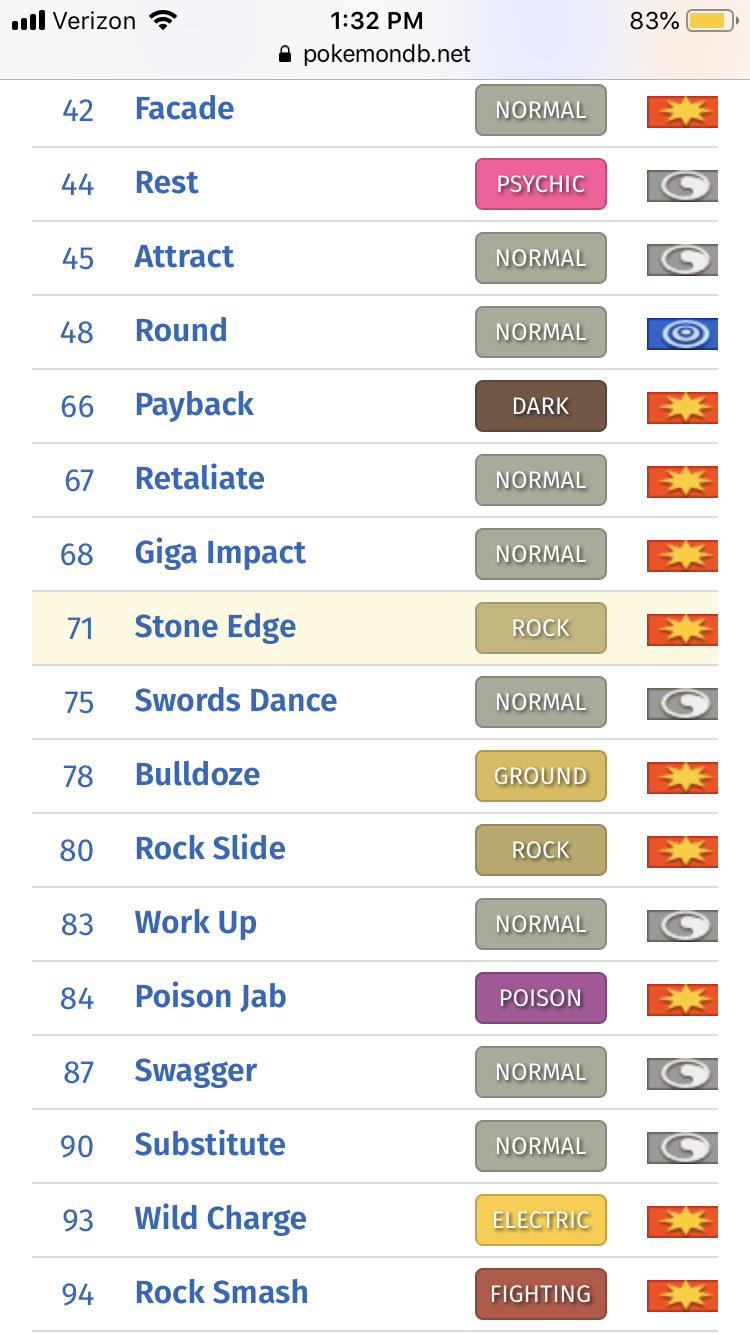Tap the battery indicator in status bar
This screenshot has height=1334, width=750.
(x=711, y=20)
